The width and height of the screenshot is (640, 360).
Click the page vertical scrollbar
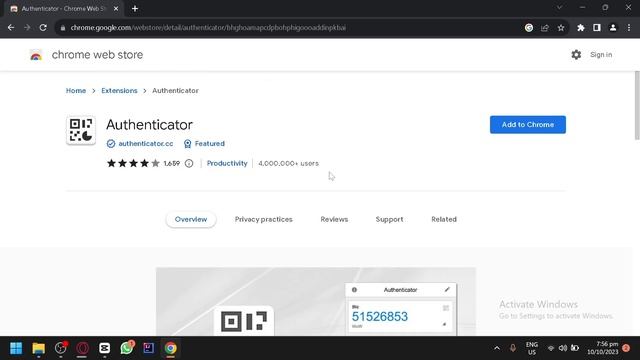tap(637, 105)
